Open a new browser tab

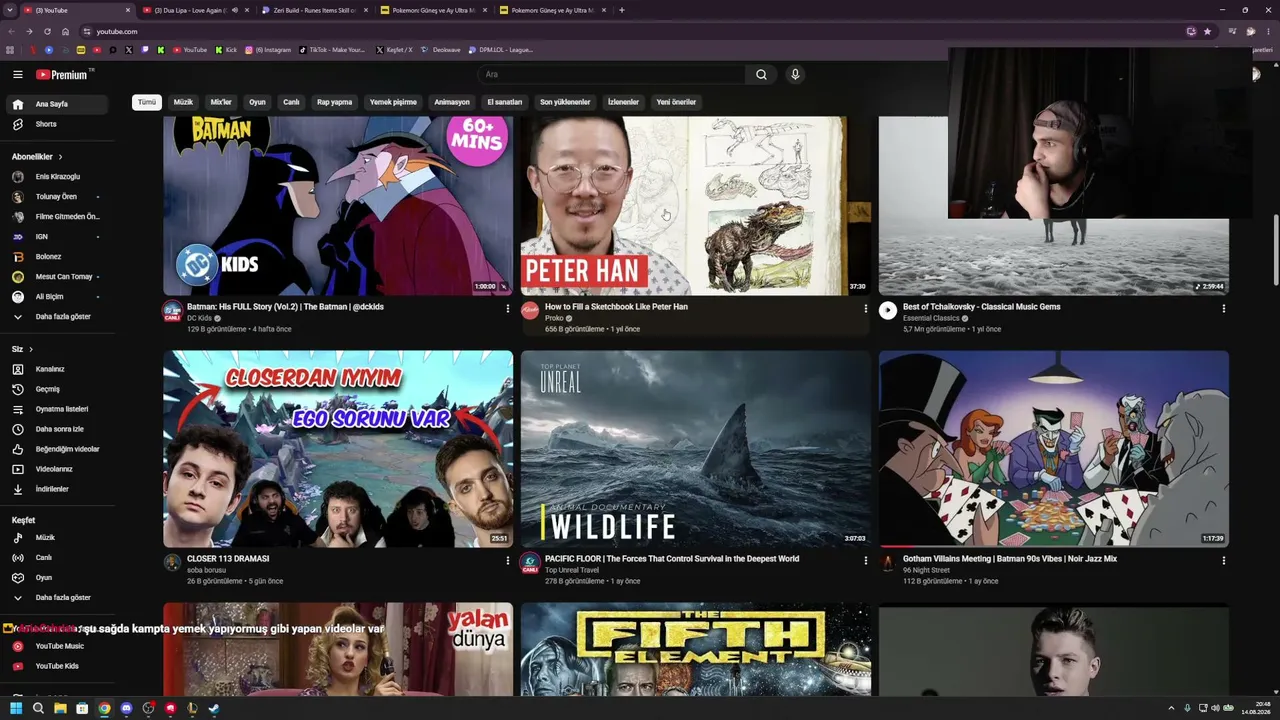pyautogui.click(x=621, y=10)
